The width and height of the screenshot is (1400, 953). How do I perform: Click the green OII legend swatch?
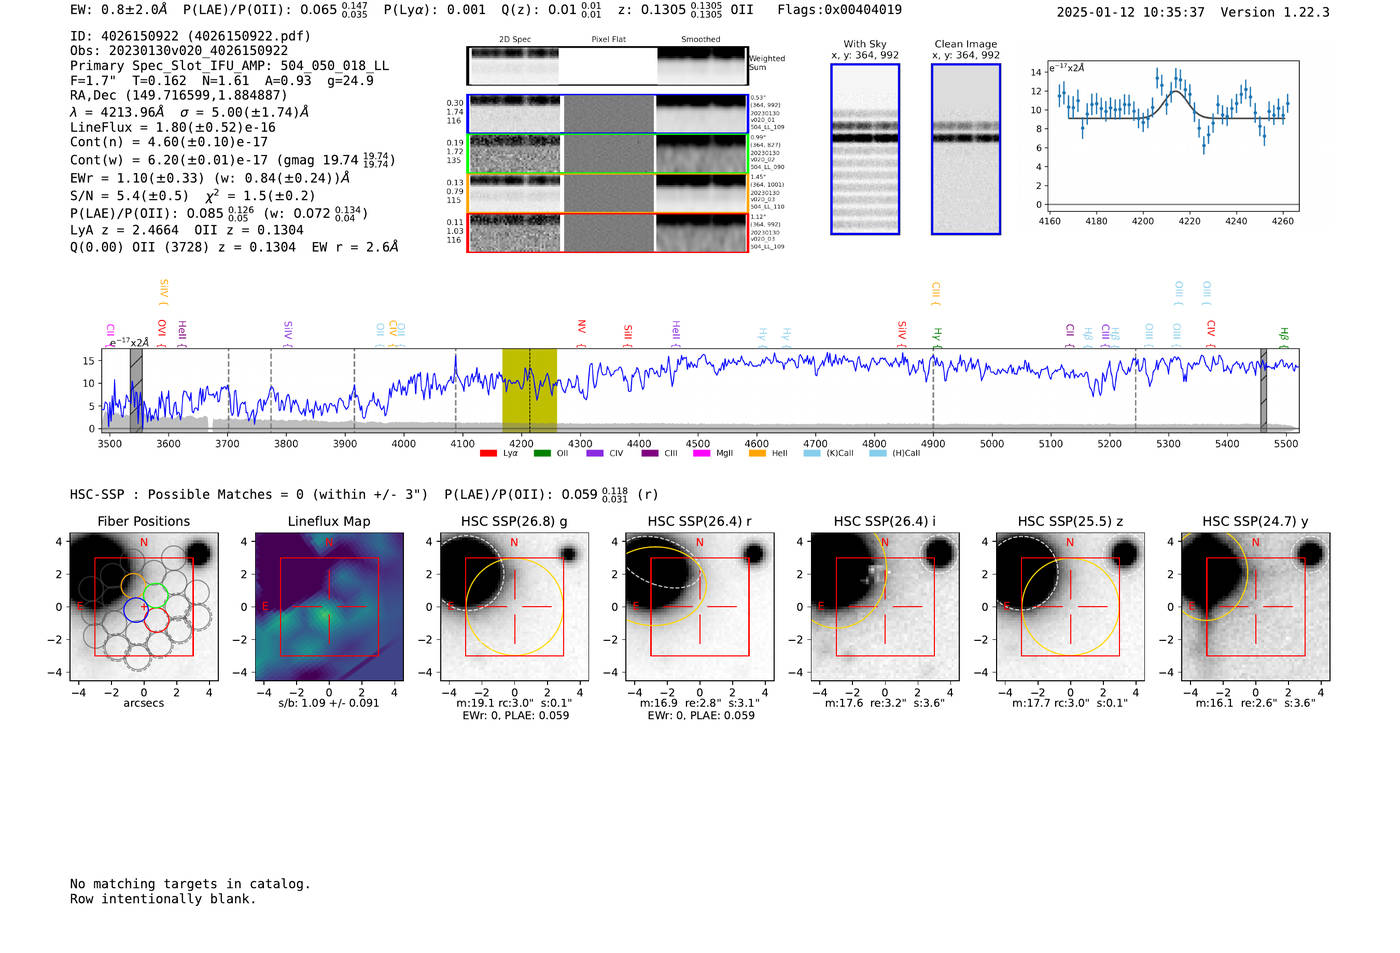(x=542, y=453)
